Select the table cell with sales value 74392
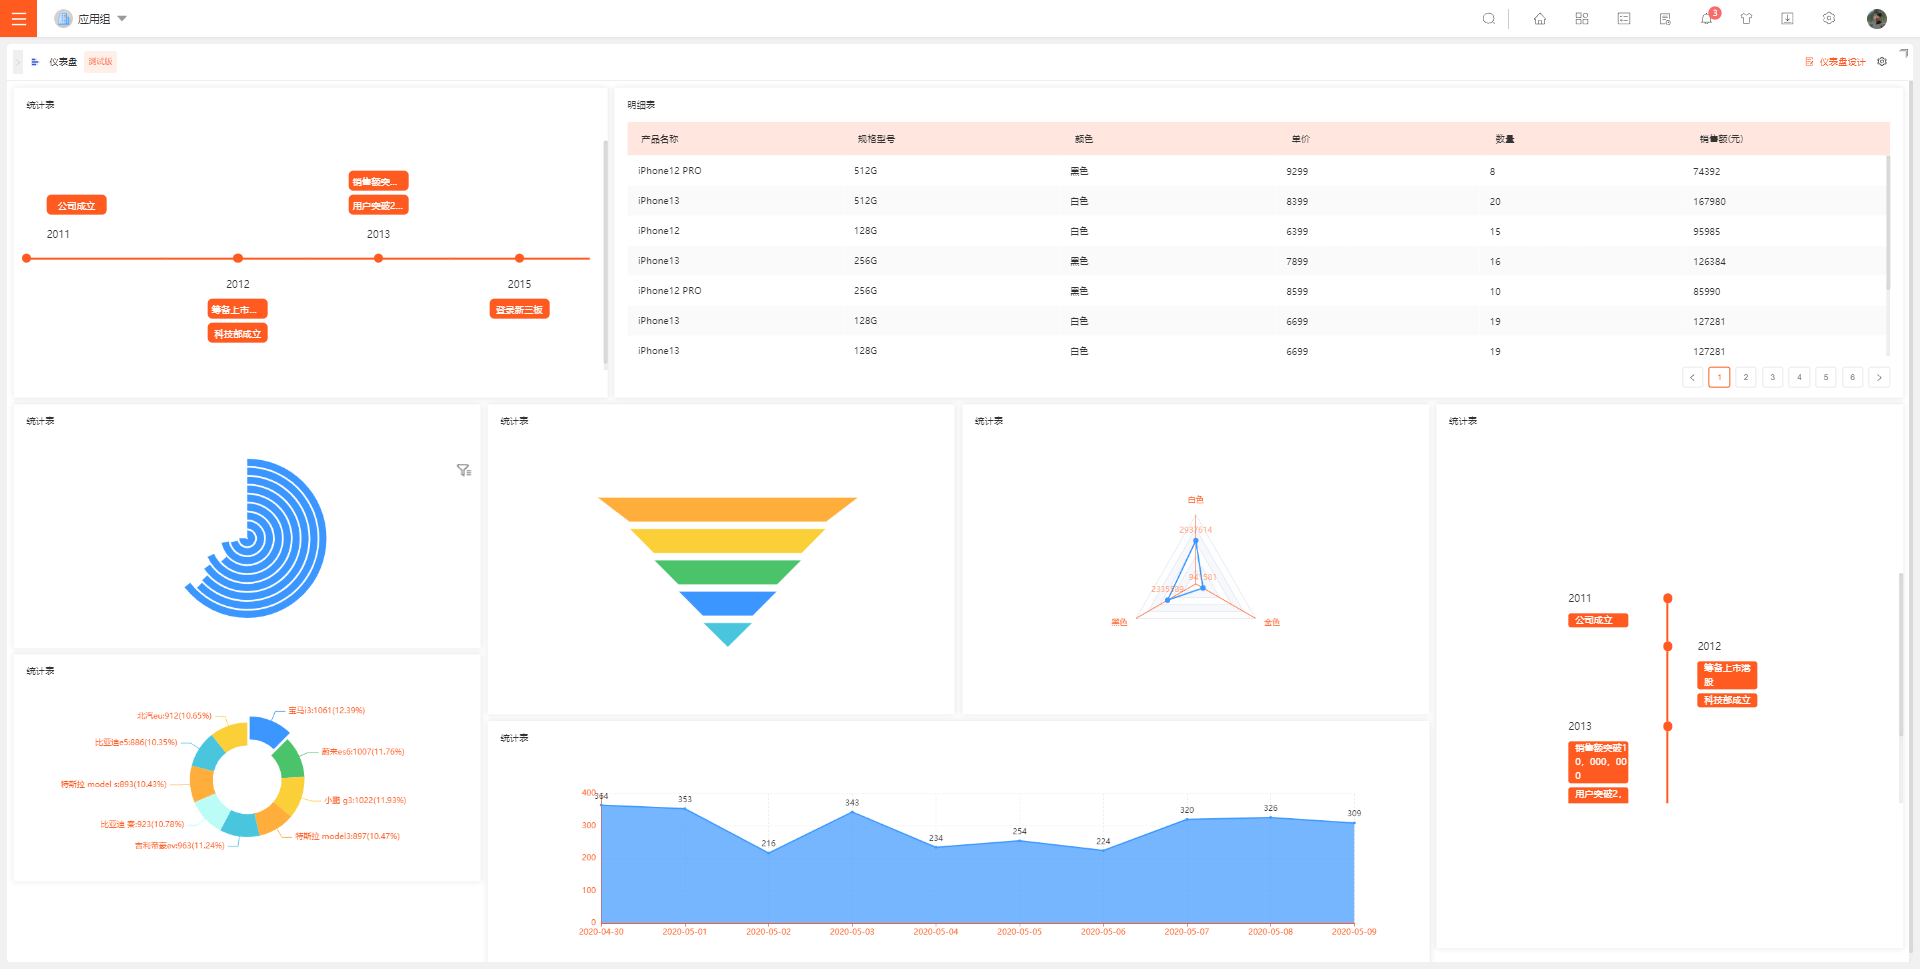 point(1706,171)
